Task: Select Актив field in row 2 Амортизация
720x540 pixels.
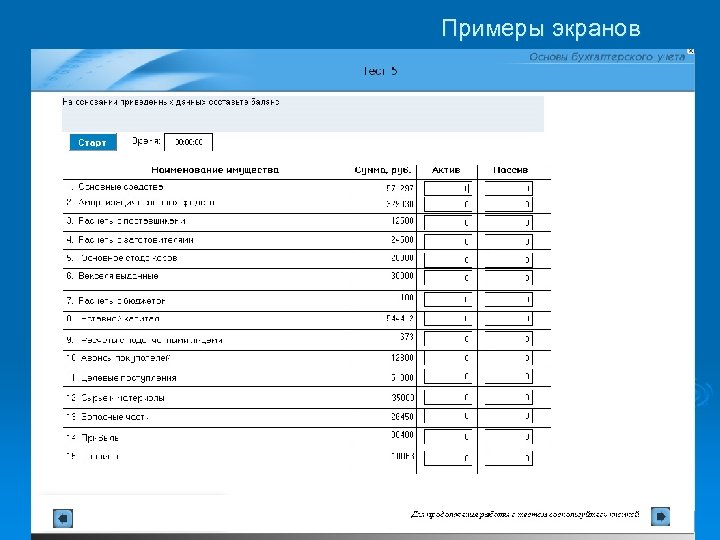Action: tap(448, 204)
